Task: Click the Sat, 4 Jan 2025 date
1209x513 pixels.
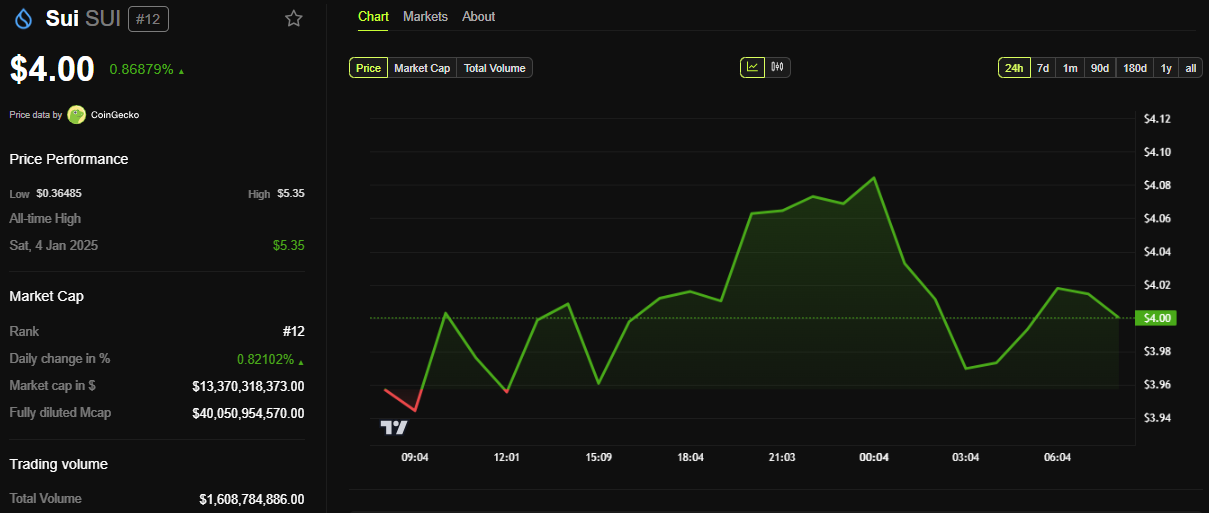Action: [53, 245]
